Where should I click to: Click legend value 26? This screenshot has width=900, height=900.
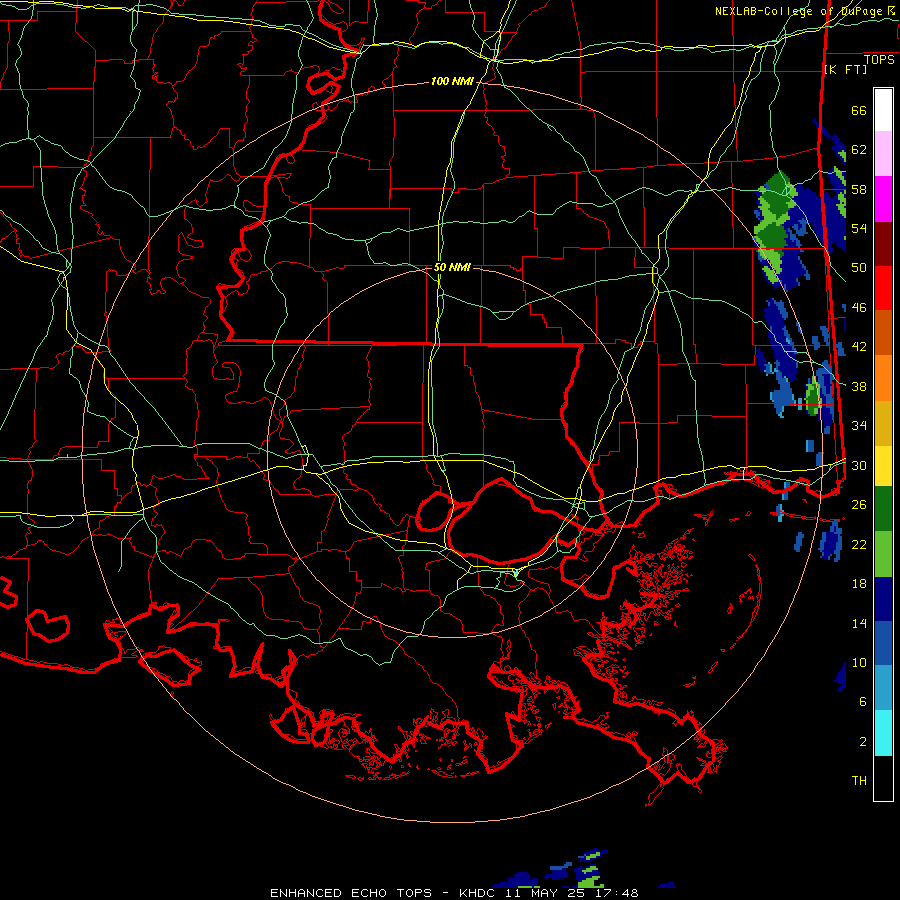click(859, 505)
